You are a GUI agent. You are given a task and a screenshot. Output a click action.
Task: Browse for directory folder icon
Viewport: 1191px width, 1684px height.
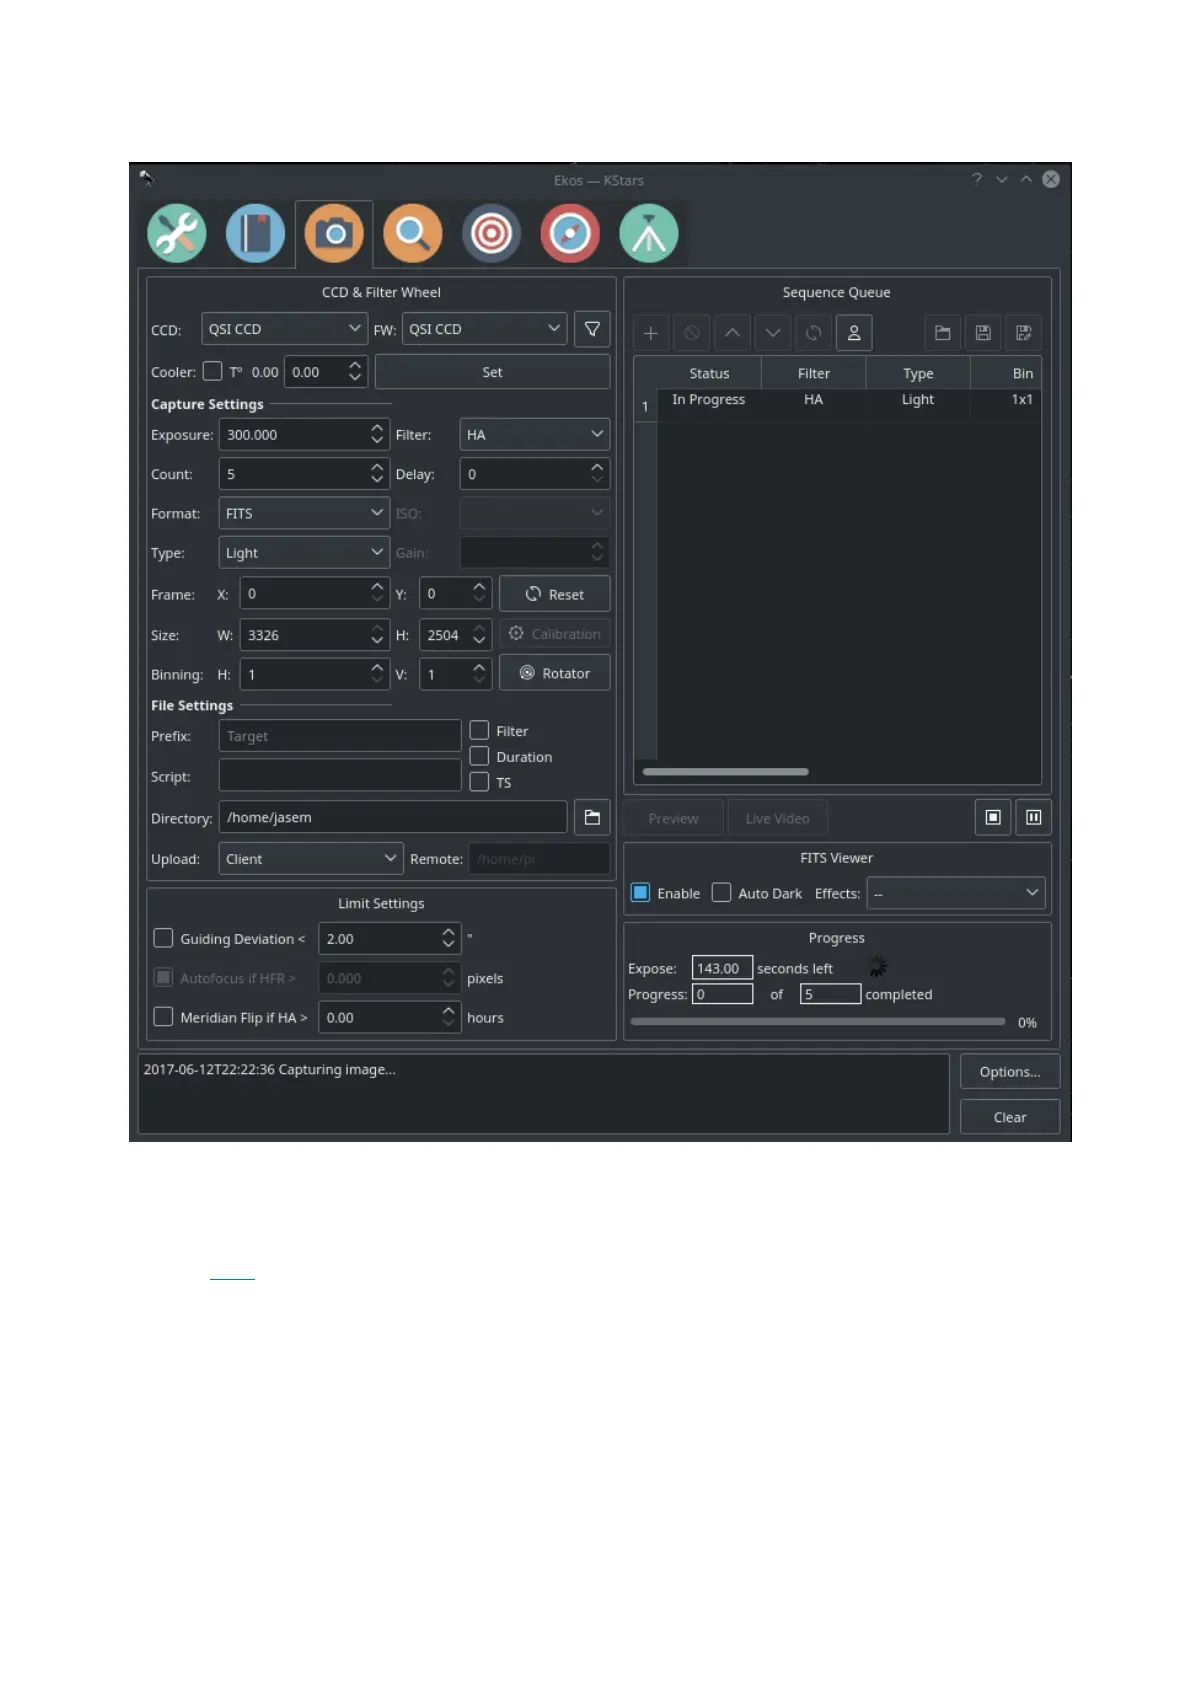point(592,817)
